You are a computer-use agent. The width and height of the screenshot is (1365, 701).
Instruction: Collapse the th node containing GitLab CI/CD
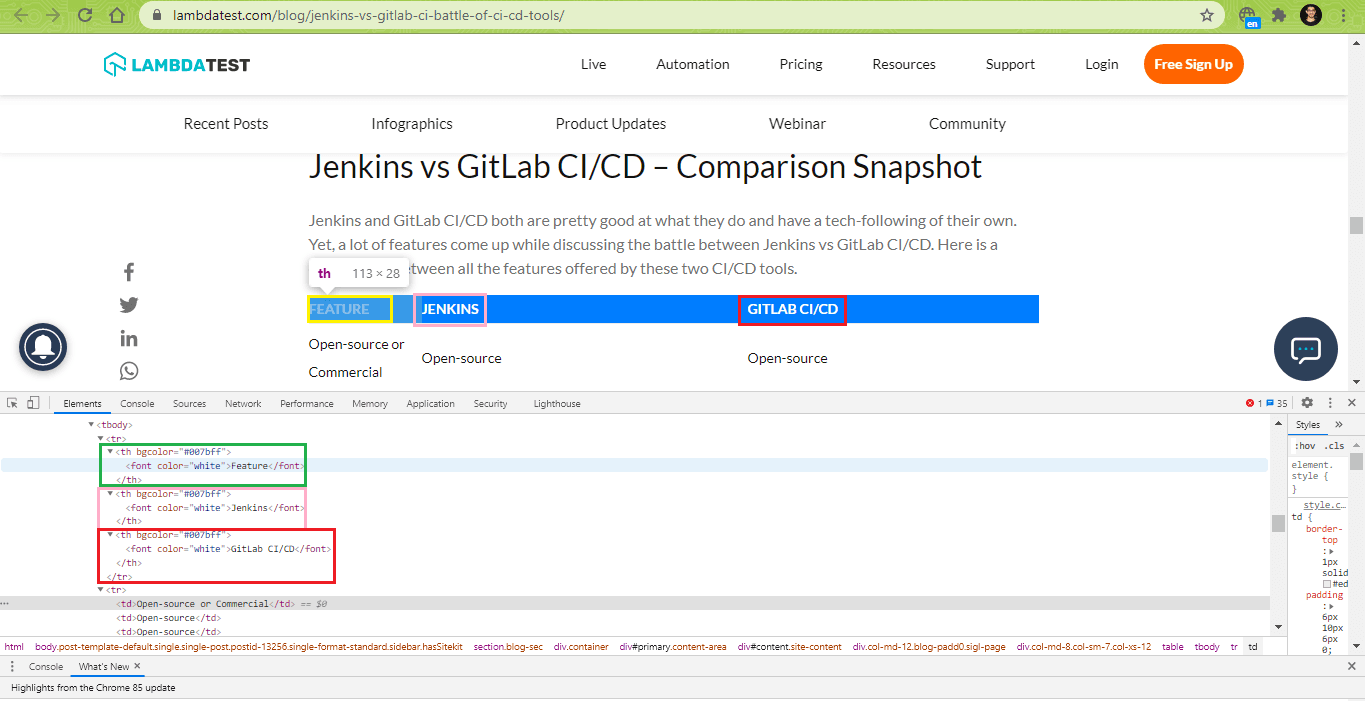coord(110,535)
